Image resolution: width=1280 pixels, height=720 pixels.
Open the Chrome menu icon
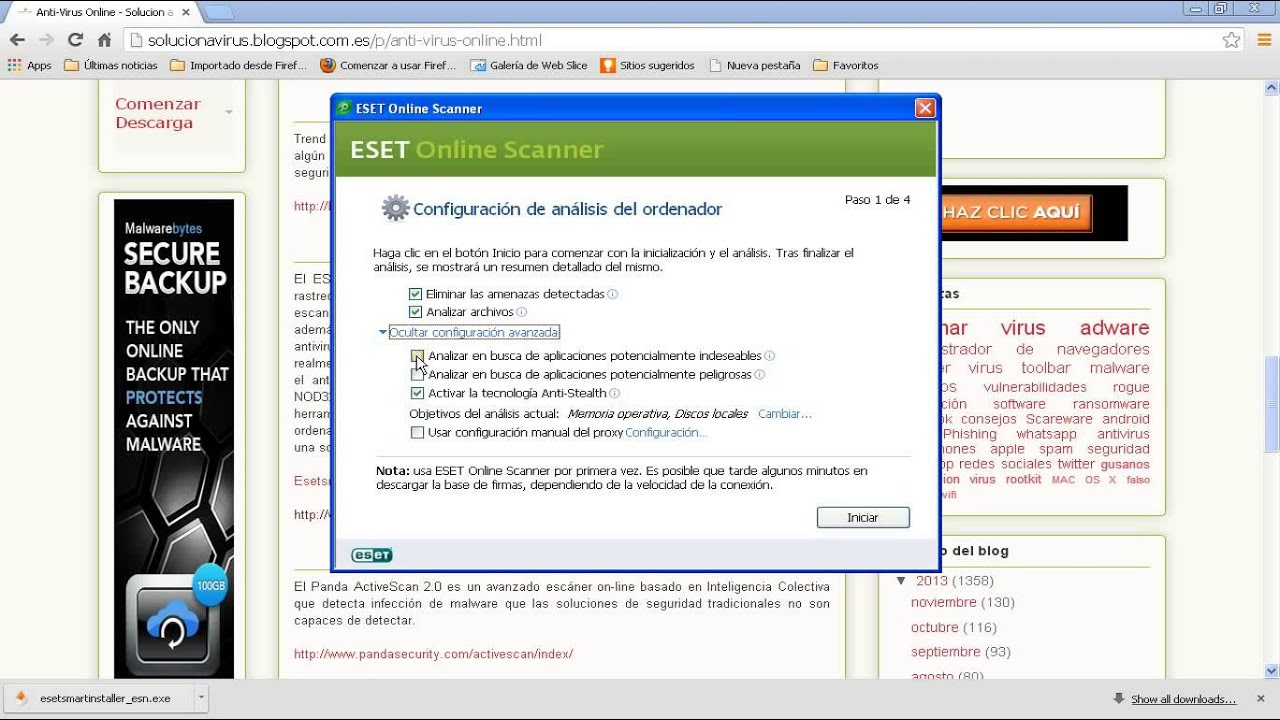click(x=1262, y=40)
